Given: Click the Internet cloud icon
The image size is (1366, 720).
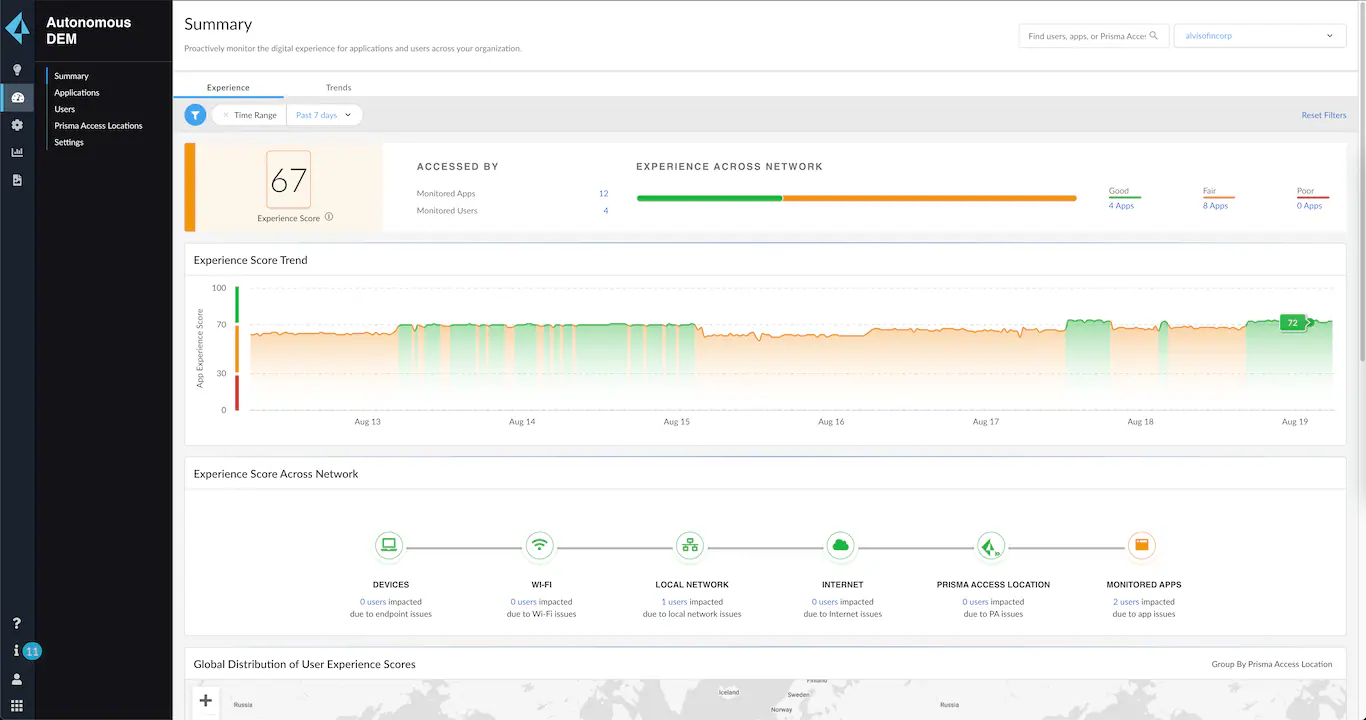Looking at the screenshot, I should click(x=840, y=546).
